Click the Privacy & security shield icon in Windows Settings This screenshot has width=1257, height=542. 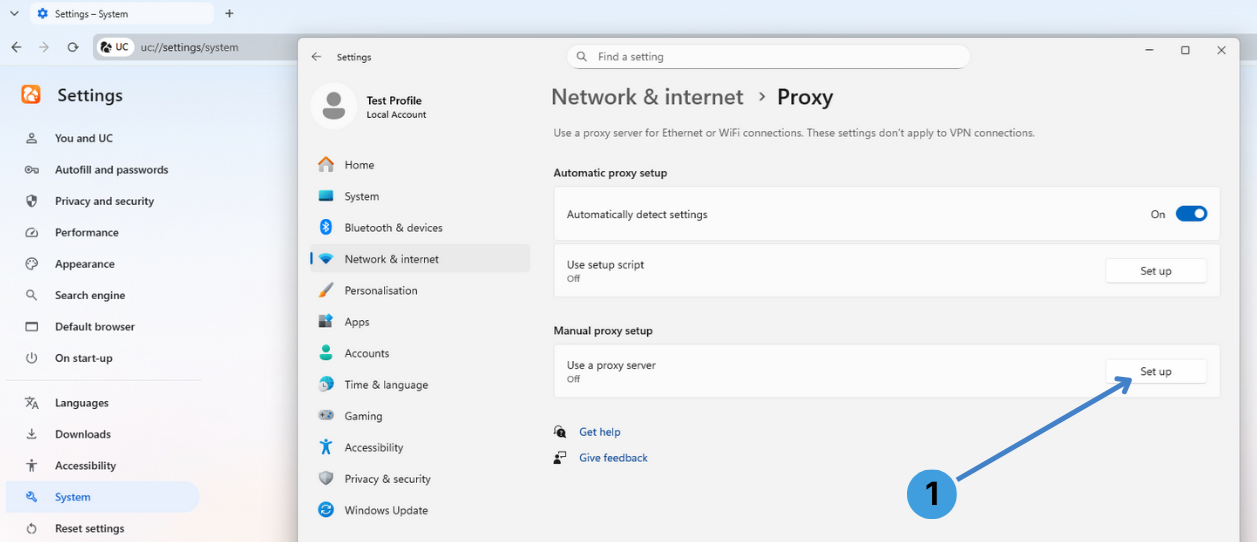[x=326, y=478]
